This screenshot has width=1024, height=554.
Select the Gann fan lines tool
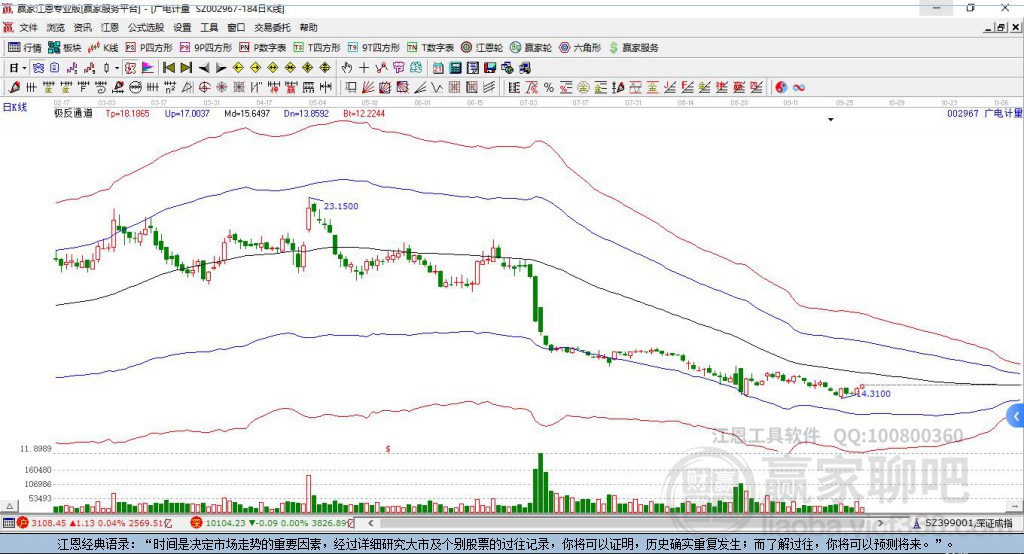point(368,88)
